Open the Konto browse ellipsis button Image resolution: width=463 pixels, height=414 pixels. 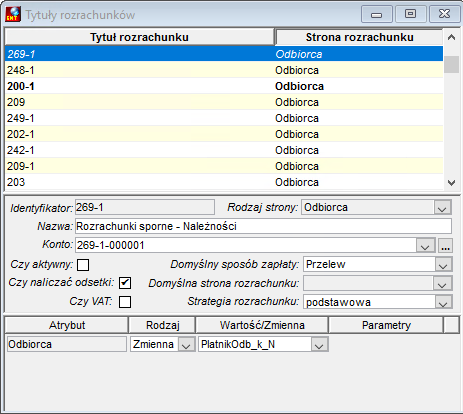click(x=446, y=246)
